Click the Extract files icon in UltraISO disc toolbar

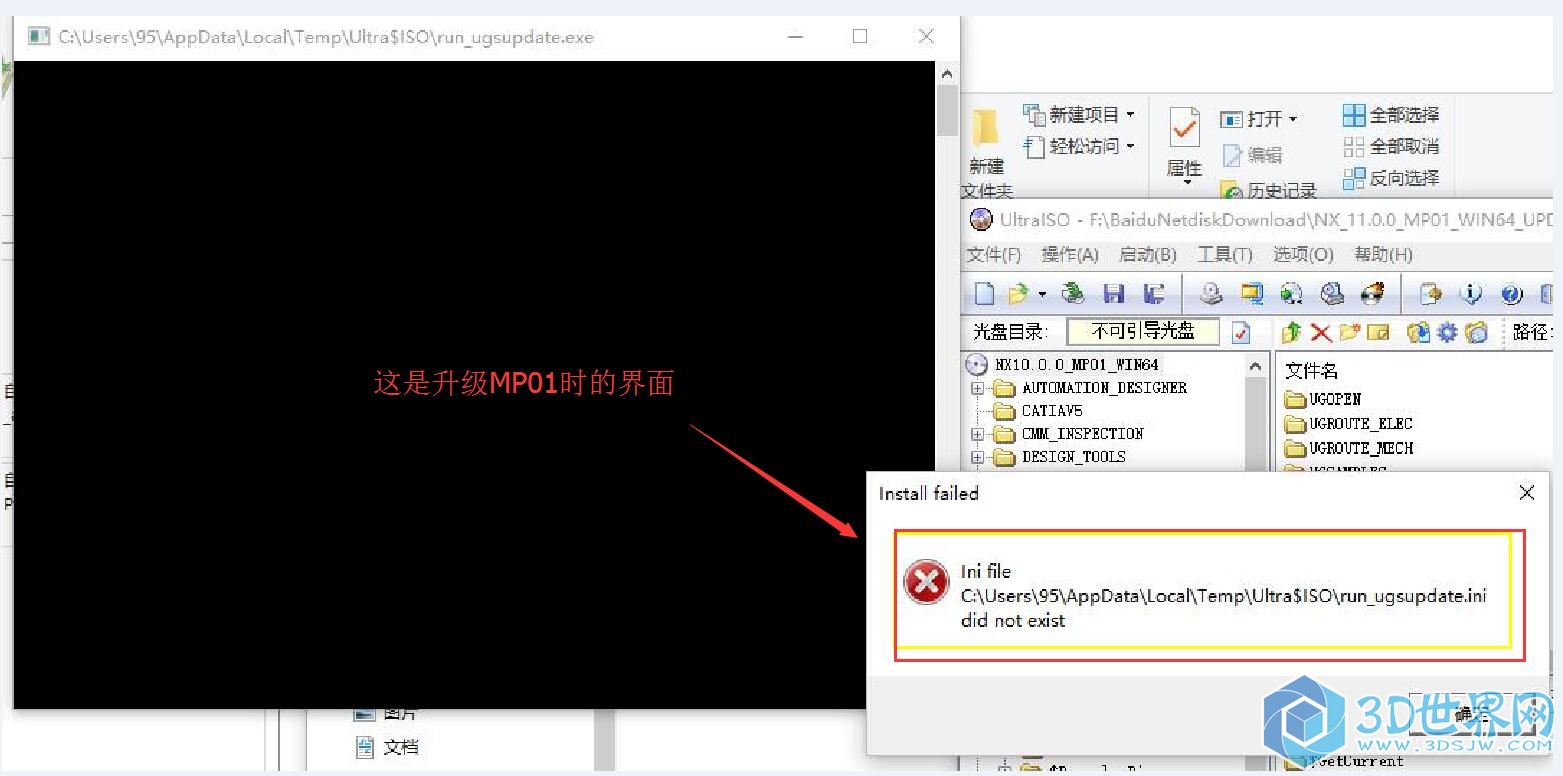click(x=1418, y=332)
